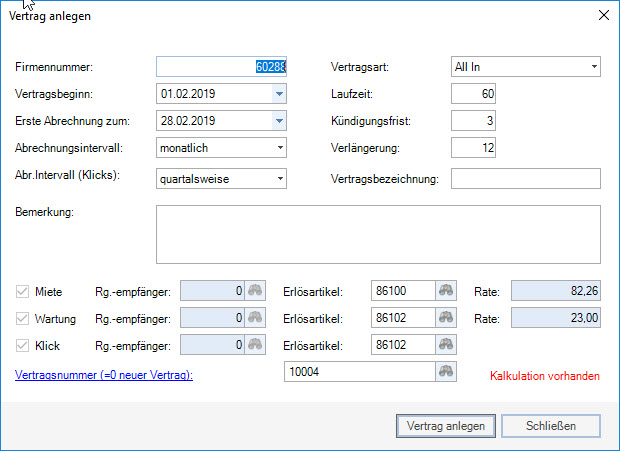Toggle the Wartung checkbox

click(23, 318)
